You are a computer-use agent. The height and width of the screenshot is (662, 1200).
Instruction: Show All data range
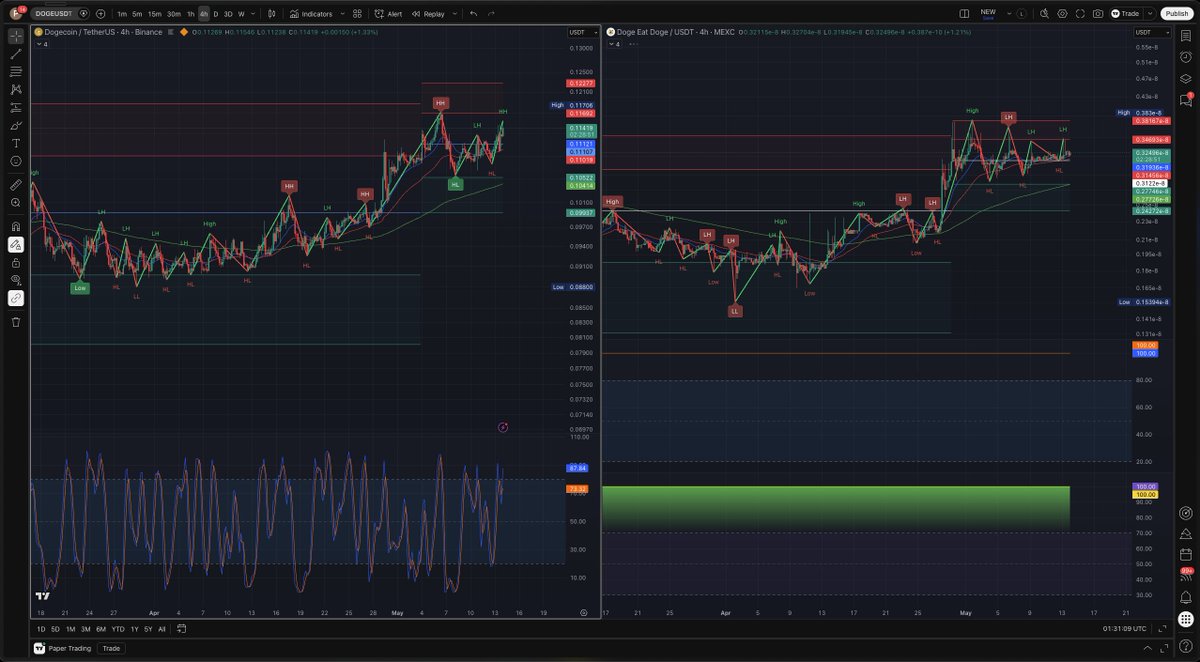click(x=162, y=629)
